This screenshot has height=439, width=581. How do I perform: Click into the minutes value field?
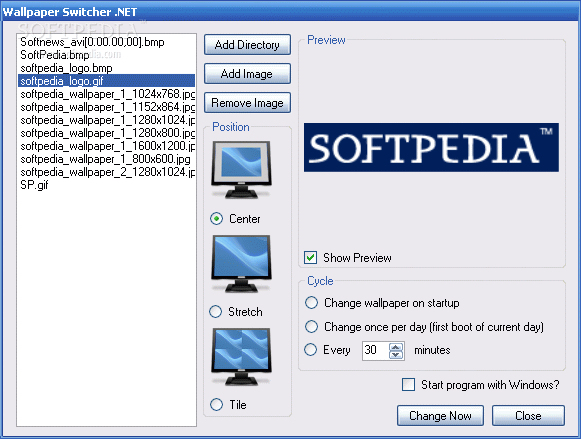click(375, 350)
